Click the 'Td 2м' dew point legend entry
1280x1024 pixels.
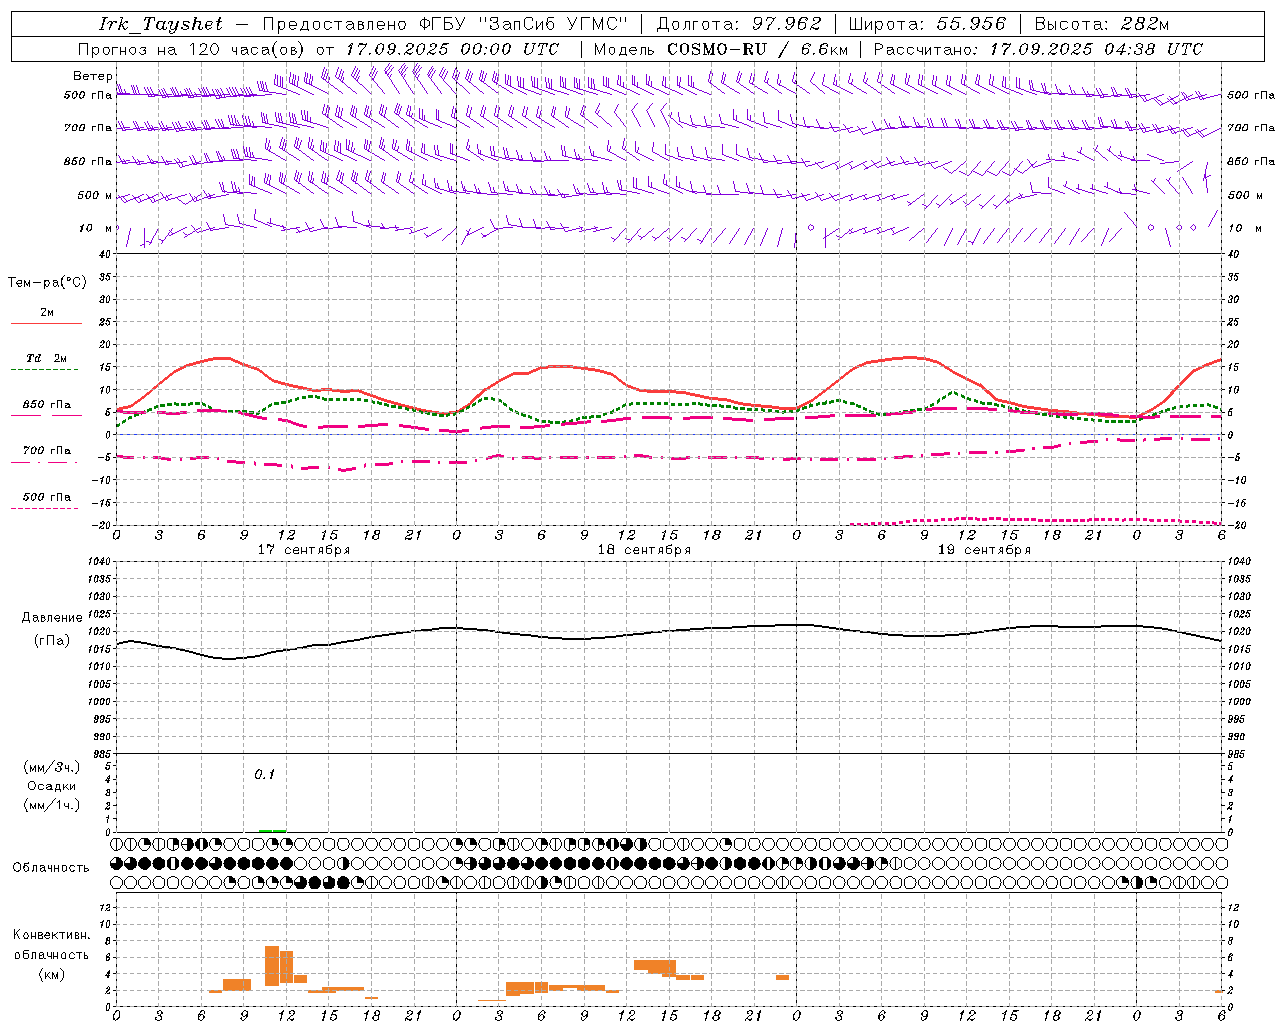[x=47, y=358]
